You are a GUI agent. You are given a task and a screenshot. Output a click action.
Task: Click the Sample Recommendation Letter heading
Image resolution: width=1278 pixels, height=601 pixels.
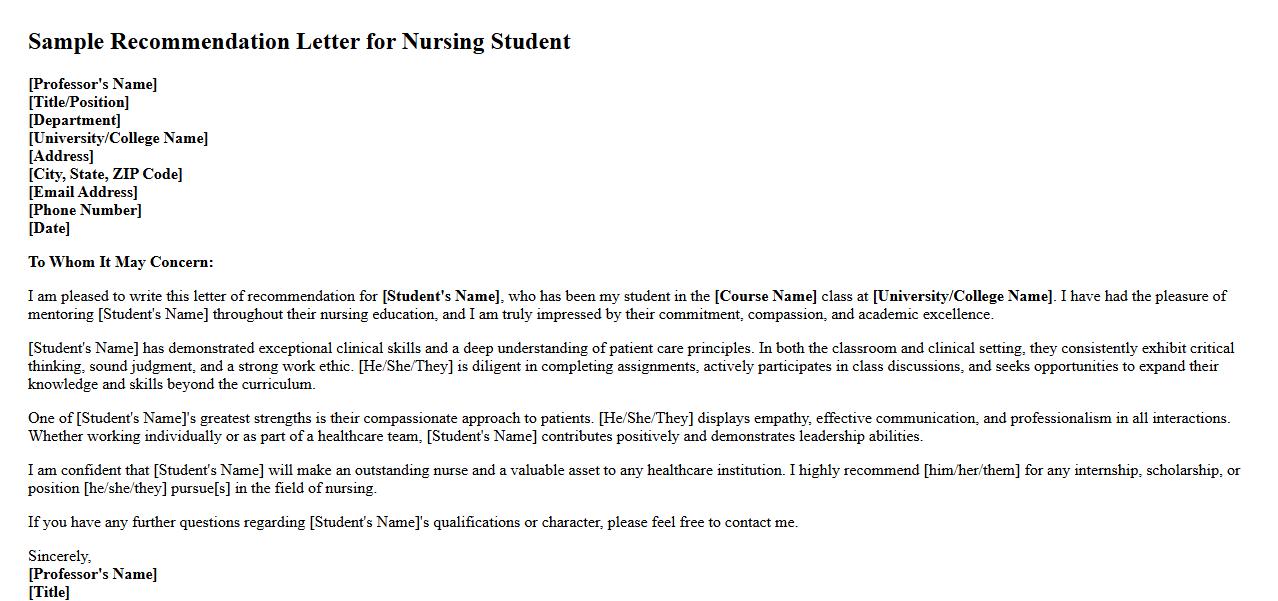pyautogui.click(x=299, y=42)
